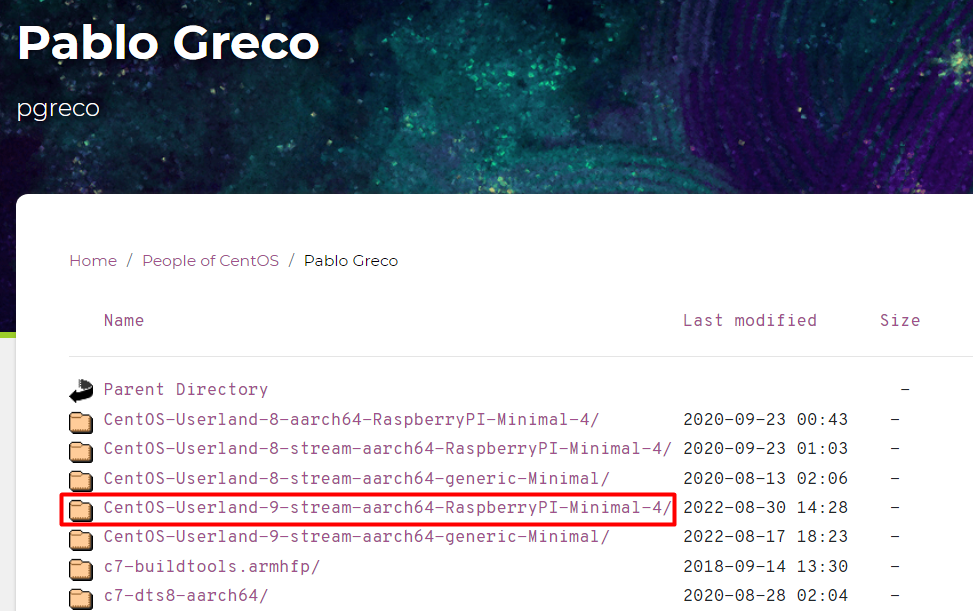Go to the Home breadcrumb link
The height and width of the screenshot is (611, 973).
coord(93,261)
